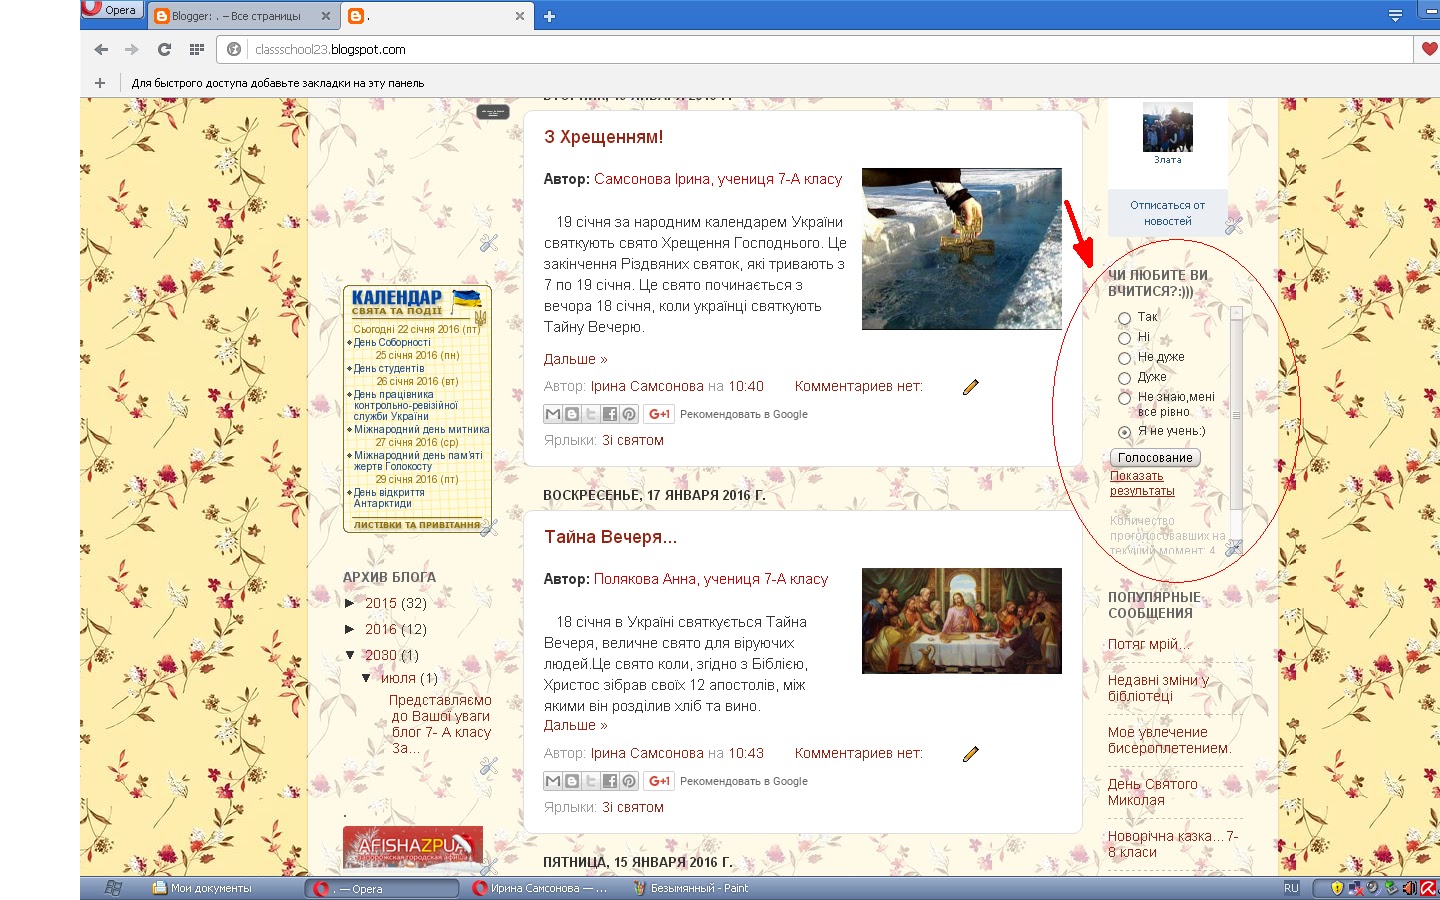
Task: Open the Speed Dial grid icon
Action: point(197,49)
